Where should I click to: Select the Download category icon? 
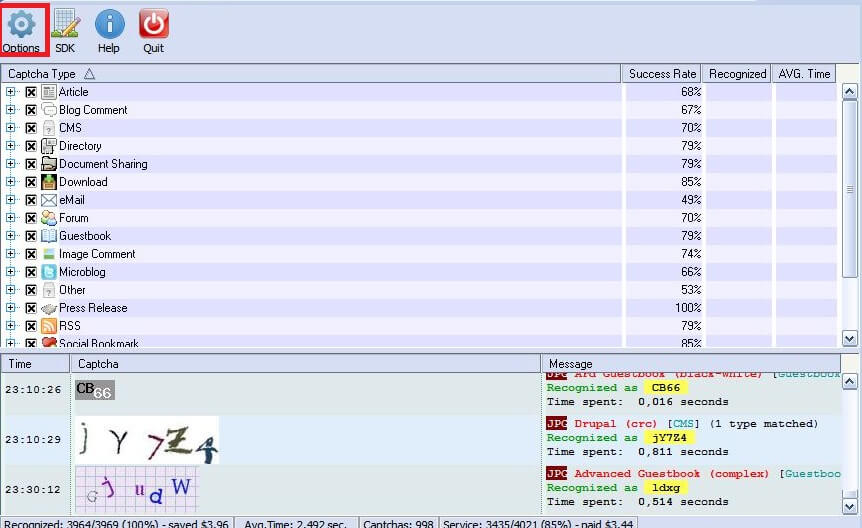click(49, 182)
